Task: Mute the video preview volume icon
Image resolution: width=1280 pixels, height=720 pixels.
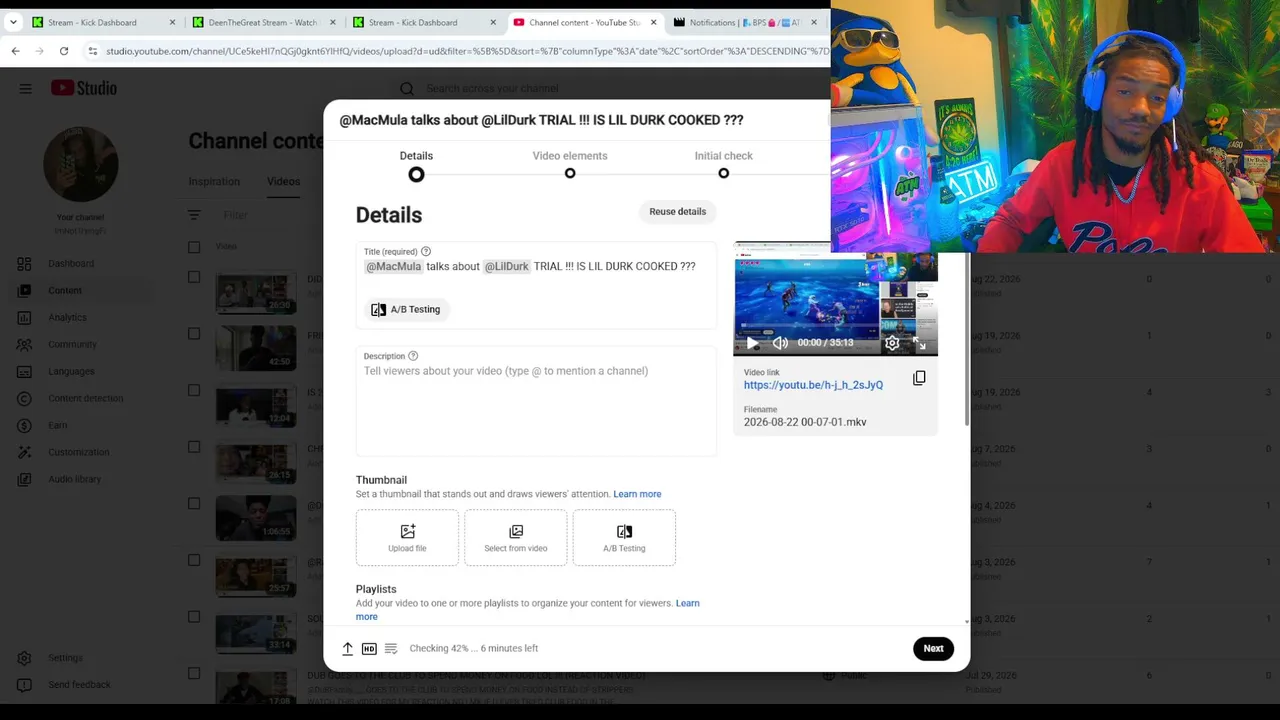Action: [780, 343]
